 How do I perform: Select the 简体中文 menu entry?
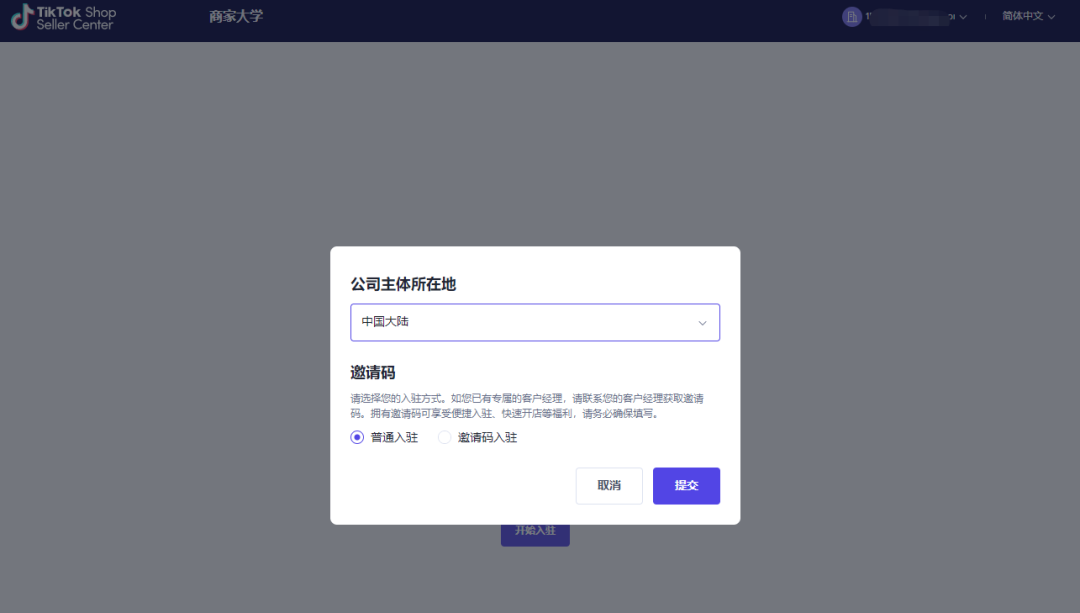(x=1021, y=16)
